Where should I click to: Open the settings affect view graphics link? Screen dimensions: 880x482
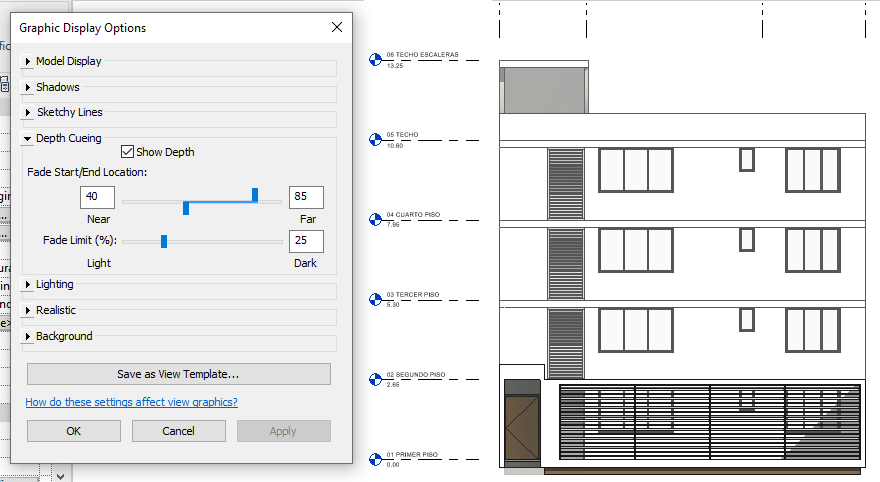[131, 402]
